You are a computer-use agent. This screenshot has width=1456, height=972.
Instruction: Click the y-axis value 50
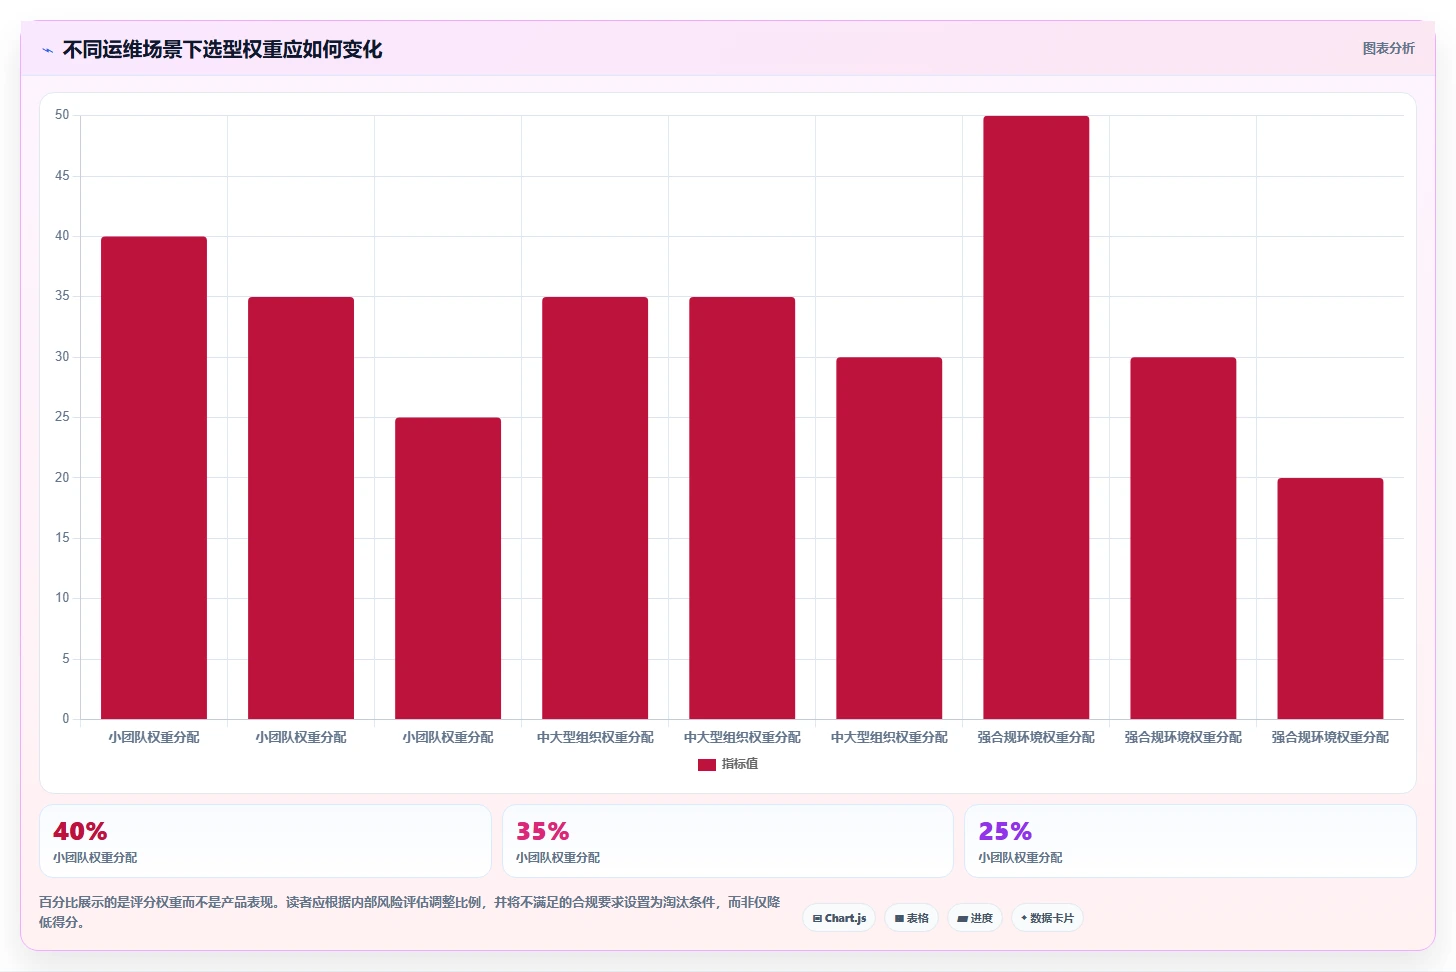point(62,115)
